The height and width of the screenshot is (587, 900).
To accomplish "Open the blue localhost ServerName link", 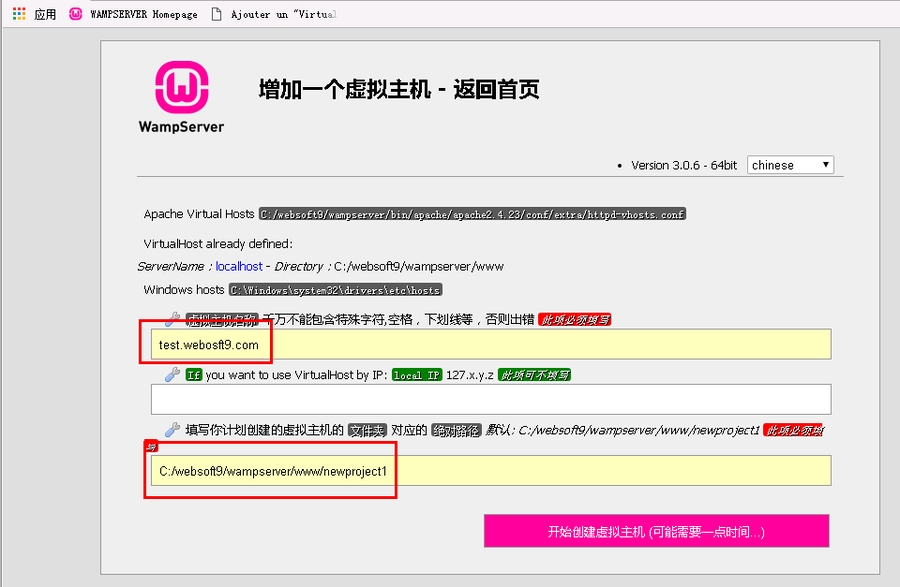I will coord(239,267).
